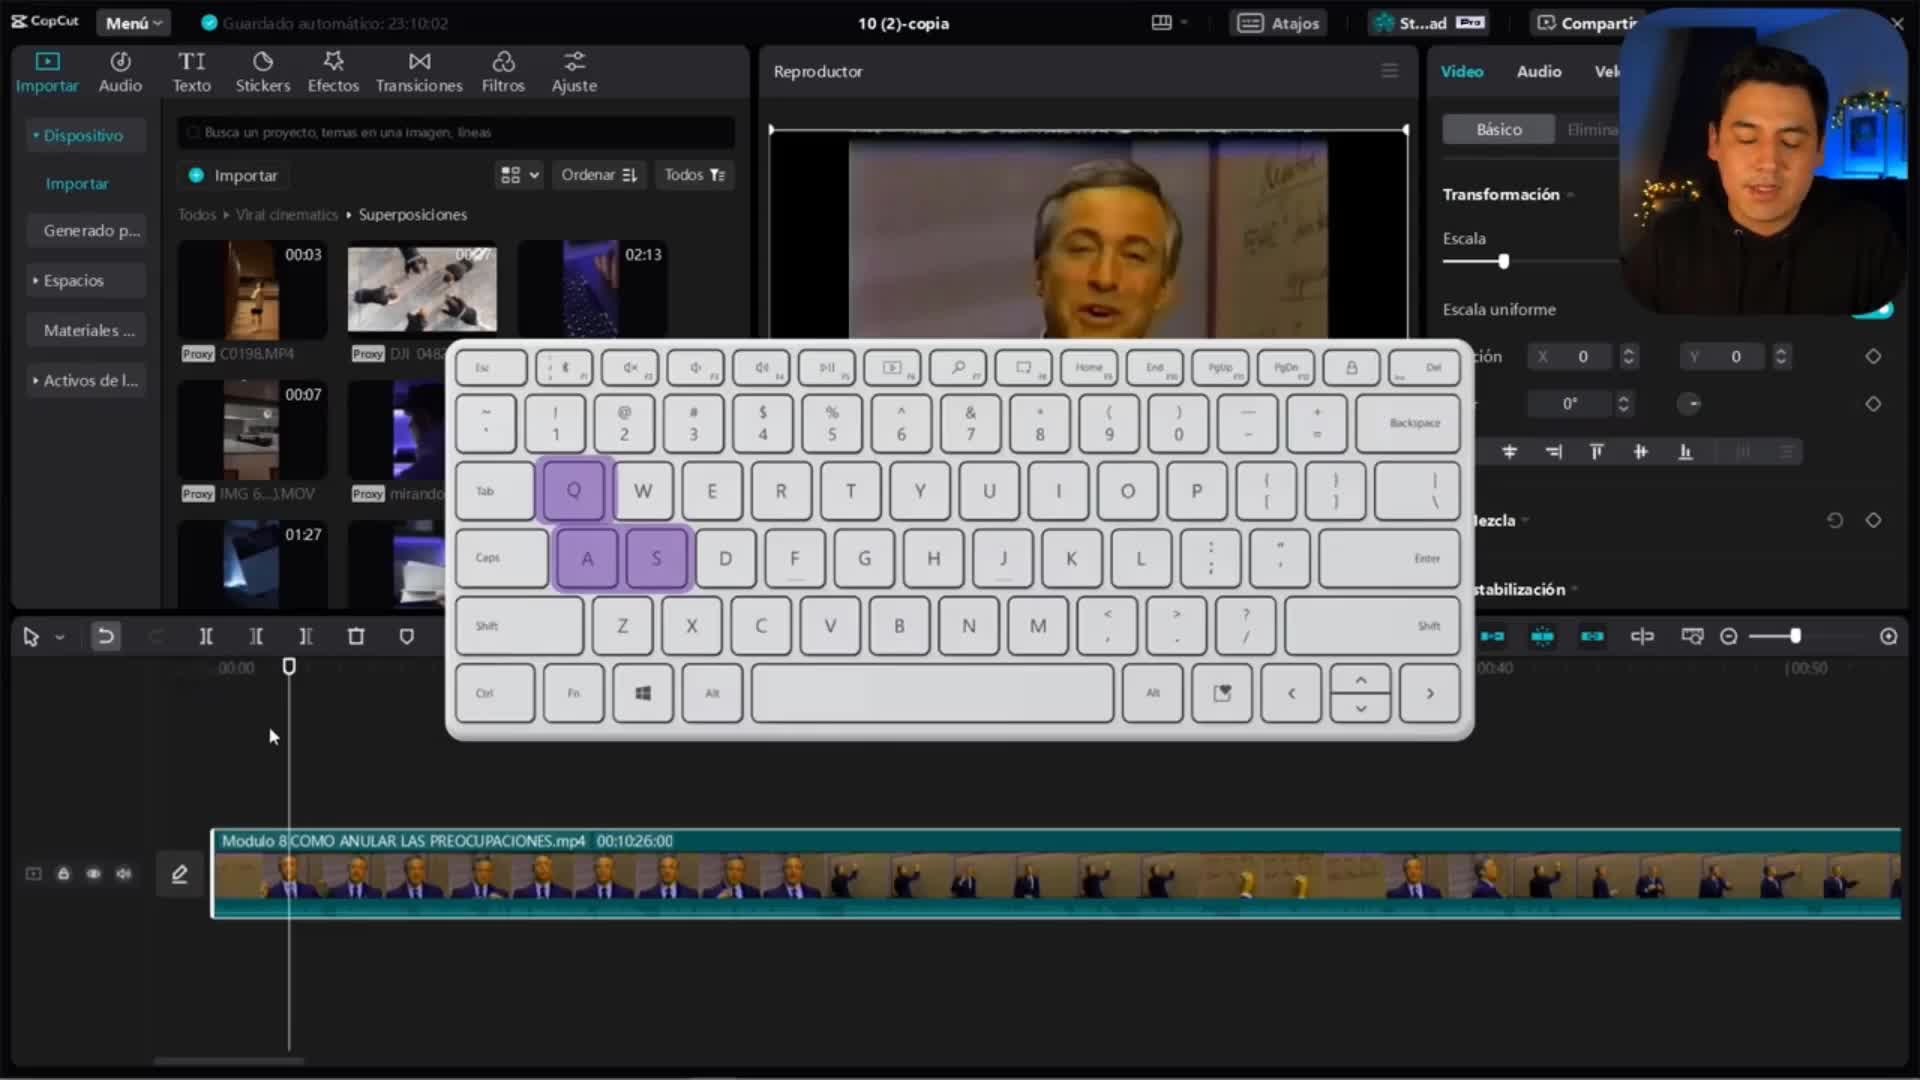Align the clip to the right edge
The width and height of the screenshot is (1920, 1080).
point(1553,452)
